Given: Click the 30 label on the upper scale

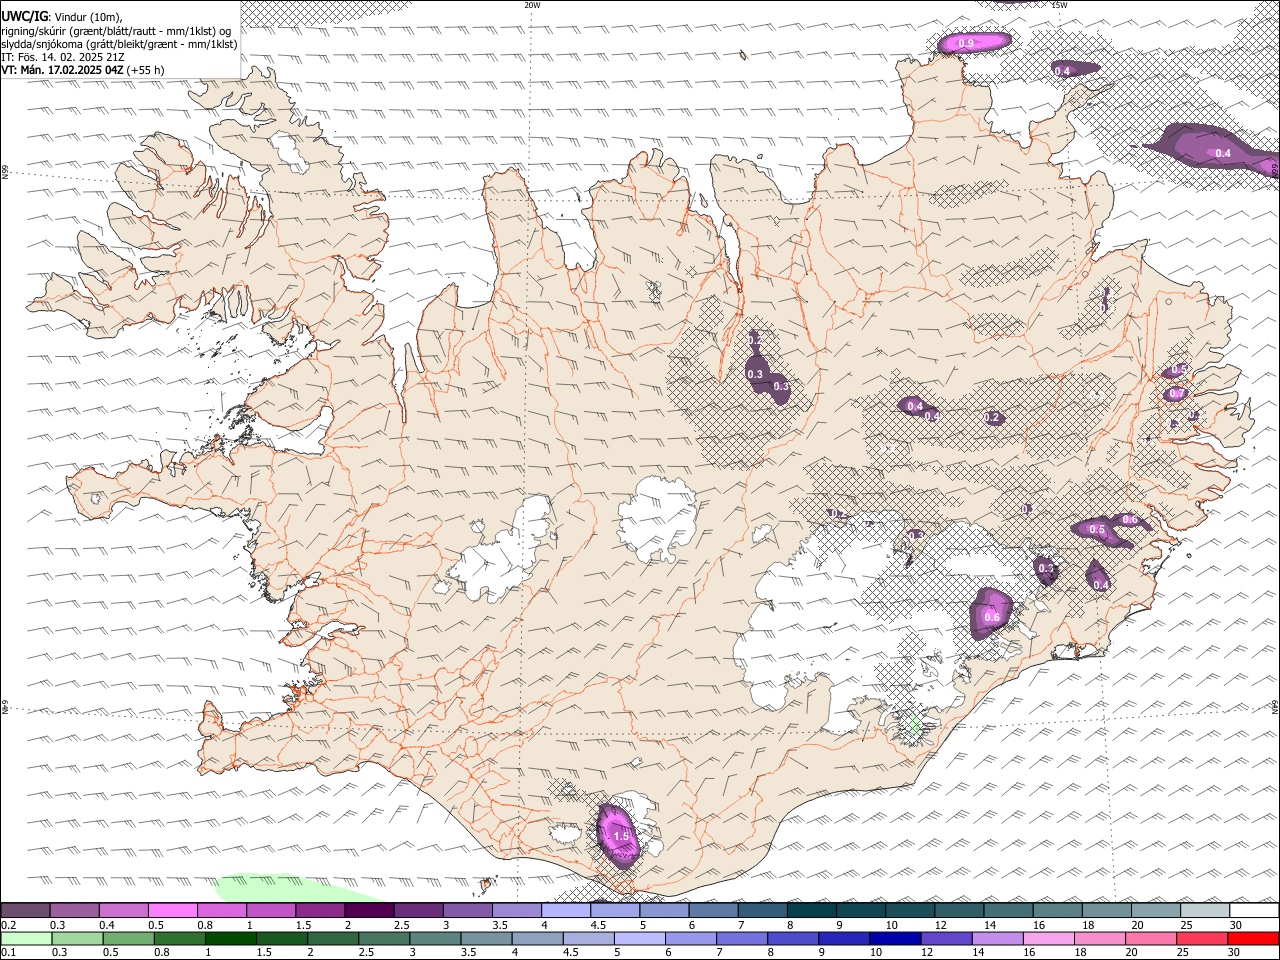Looking at the screenshot, I should 1236,925.
